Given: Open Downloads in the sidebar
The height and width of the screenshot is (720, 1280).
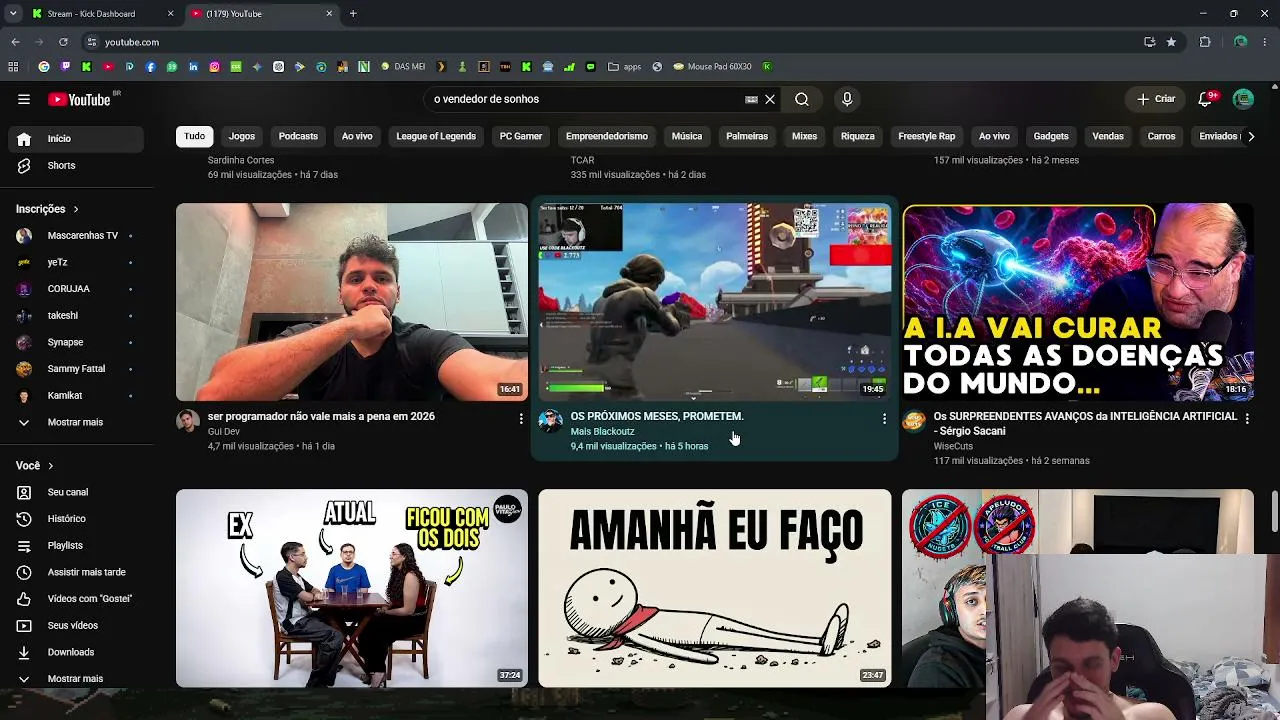Looking at the screenshot, I should [76, 652].
